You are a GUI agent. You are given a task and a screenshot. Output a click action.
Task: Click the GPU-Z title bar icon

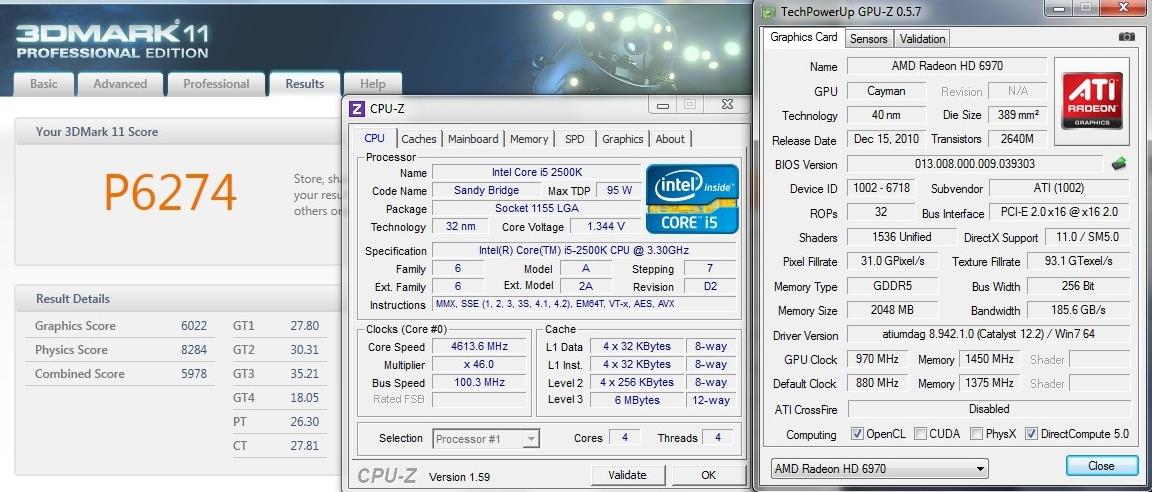(768, 11)
